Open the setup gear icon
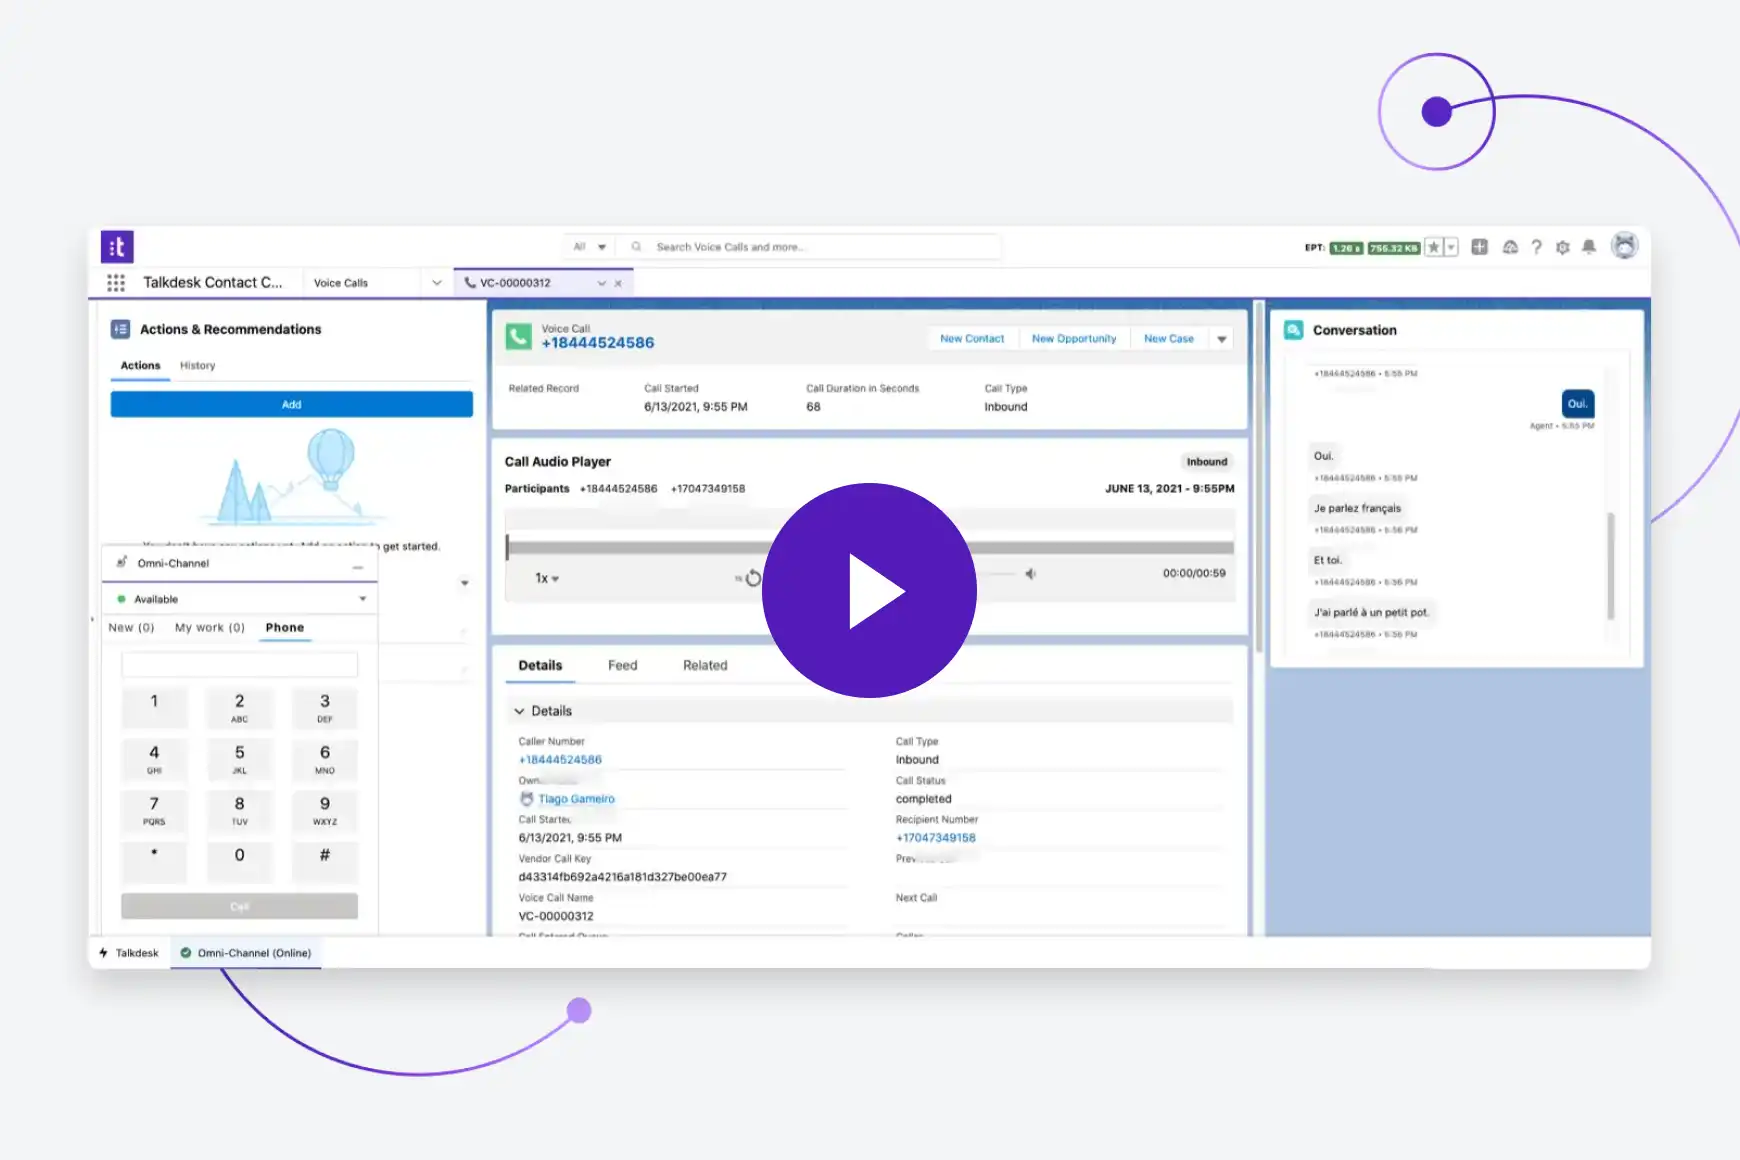Image resolution: width=1740 pixels, height=1160 pixels. [1563, 247]
